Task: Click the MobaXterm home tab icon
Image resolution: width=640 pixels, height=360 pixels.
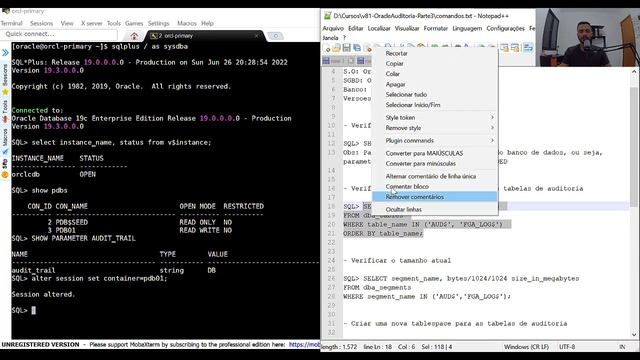Action: (134, 36)
